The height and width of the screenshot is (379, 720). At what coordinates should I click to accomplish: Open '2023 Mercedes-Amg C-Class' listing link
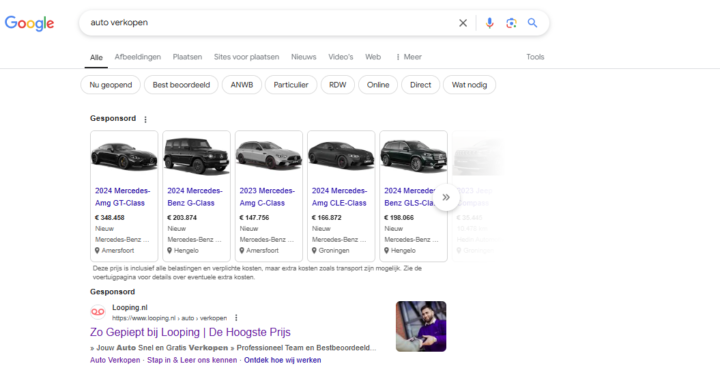pyautogui.click(x=267, y=197)
